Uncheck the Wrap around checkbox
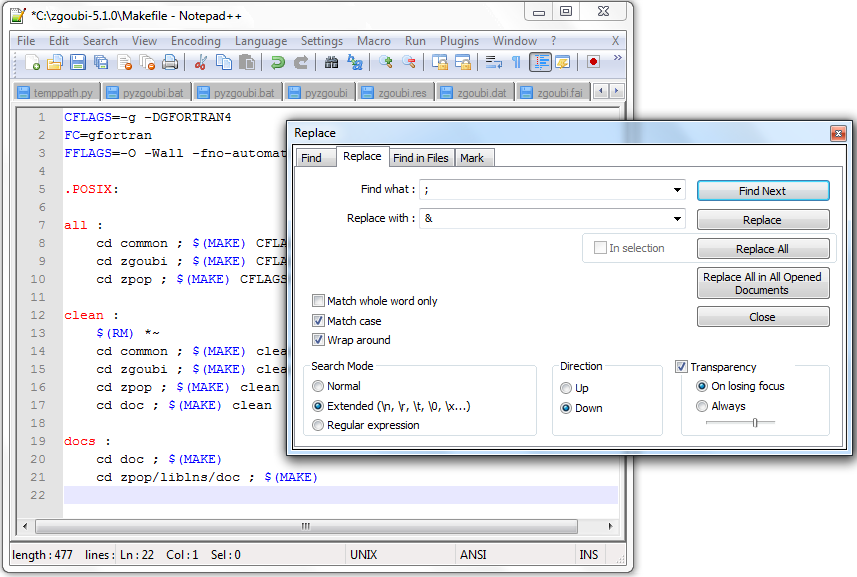 319,340
